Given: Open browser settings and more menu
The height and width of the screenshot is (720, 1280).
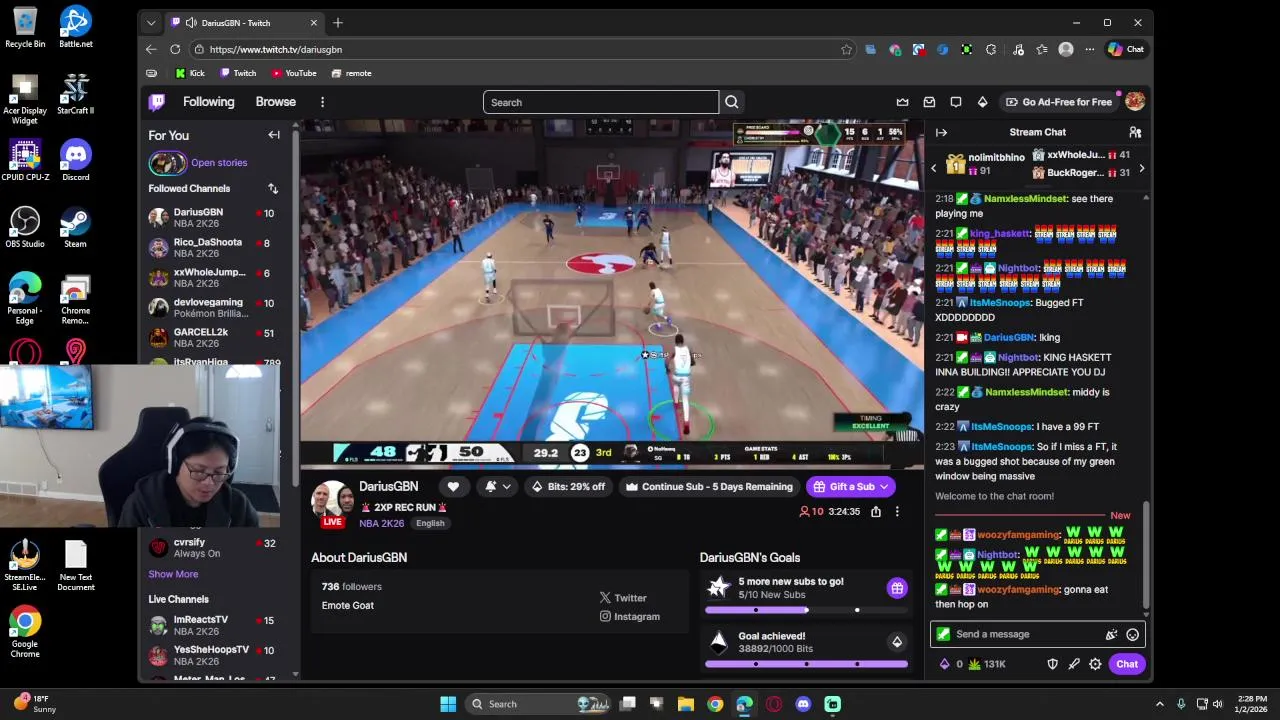Looking at the screenshot, I should 1089,49.
